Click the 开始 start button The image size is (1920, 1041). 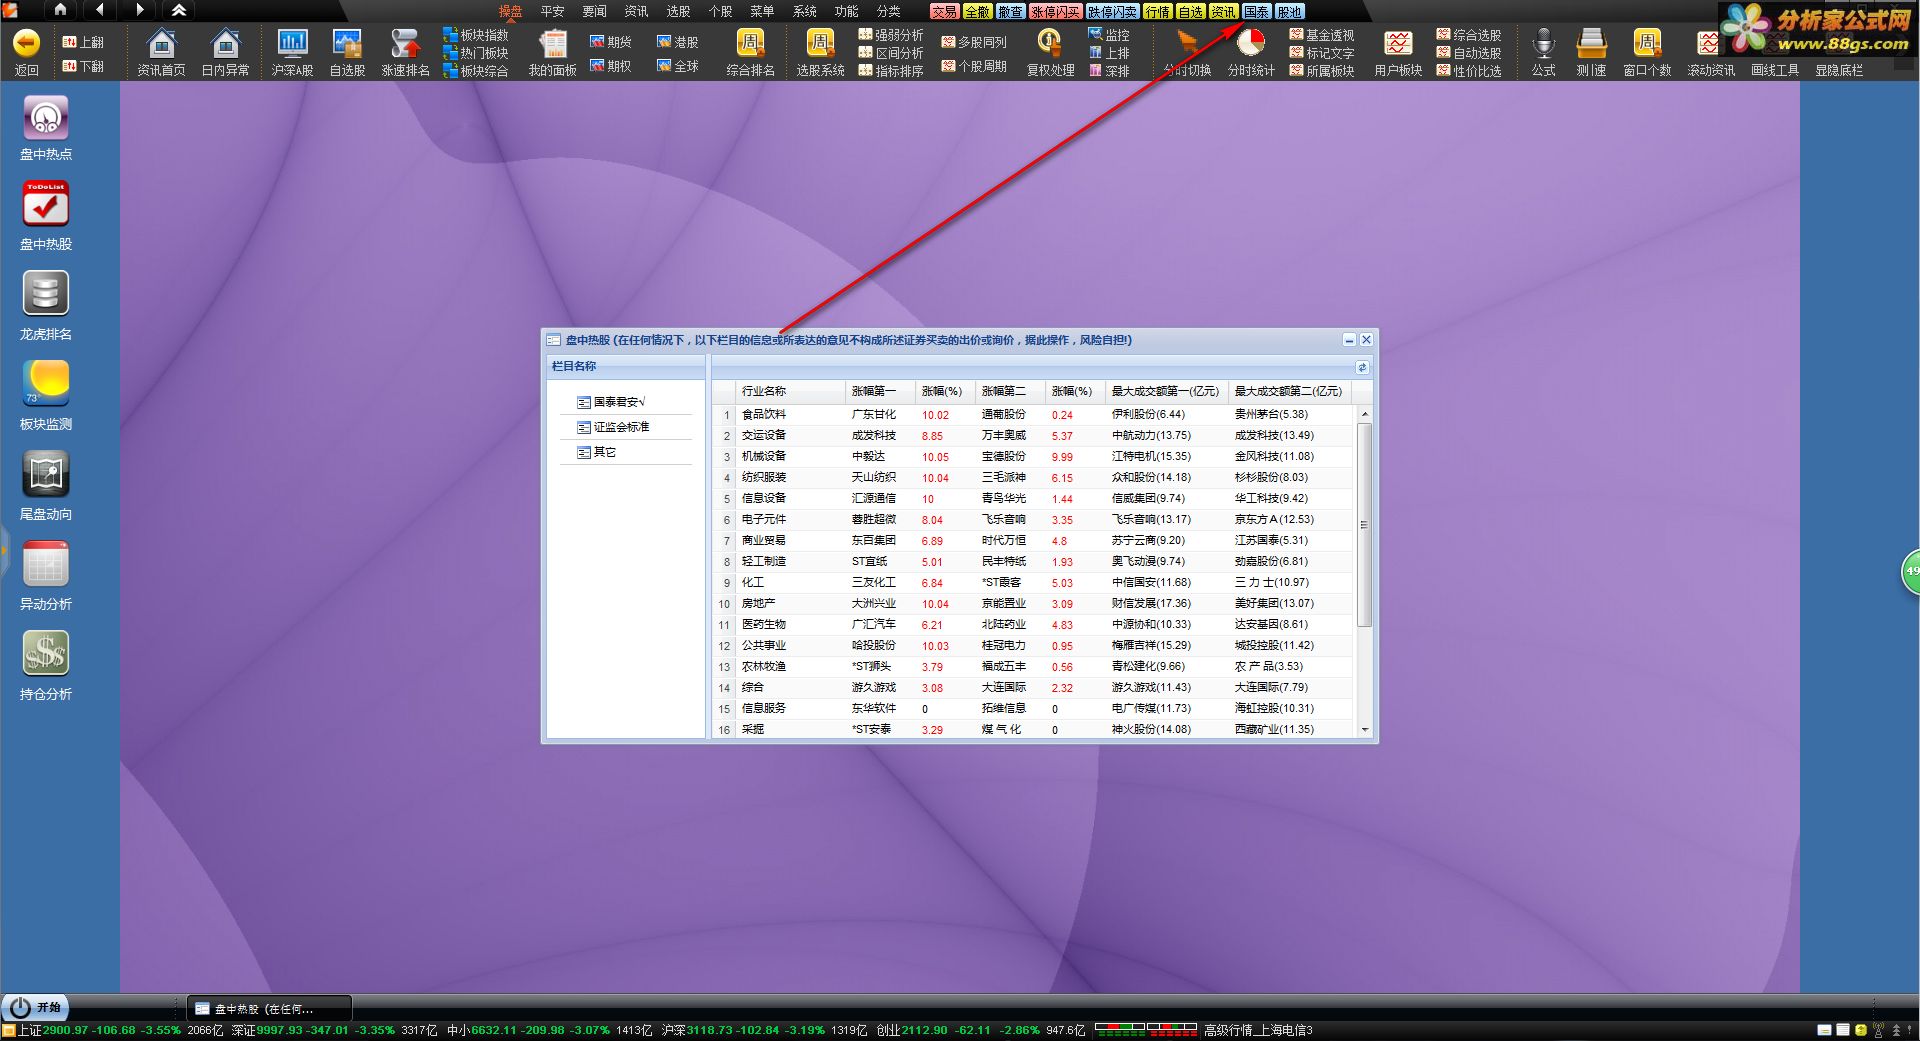click(x=37, y=1008)
